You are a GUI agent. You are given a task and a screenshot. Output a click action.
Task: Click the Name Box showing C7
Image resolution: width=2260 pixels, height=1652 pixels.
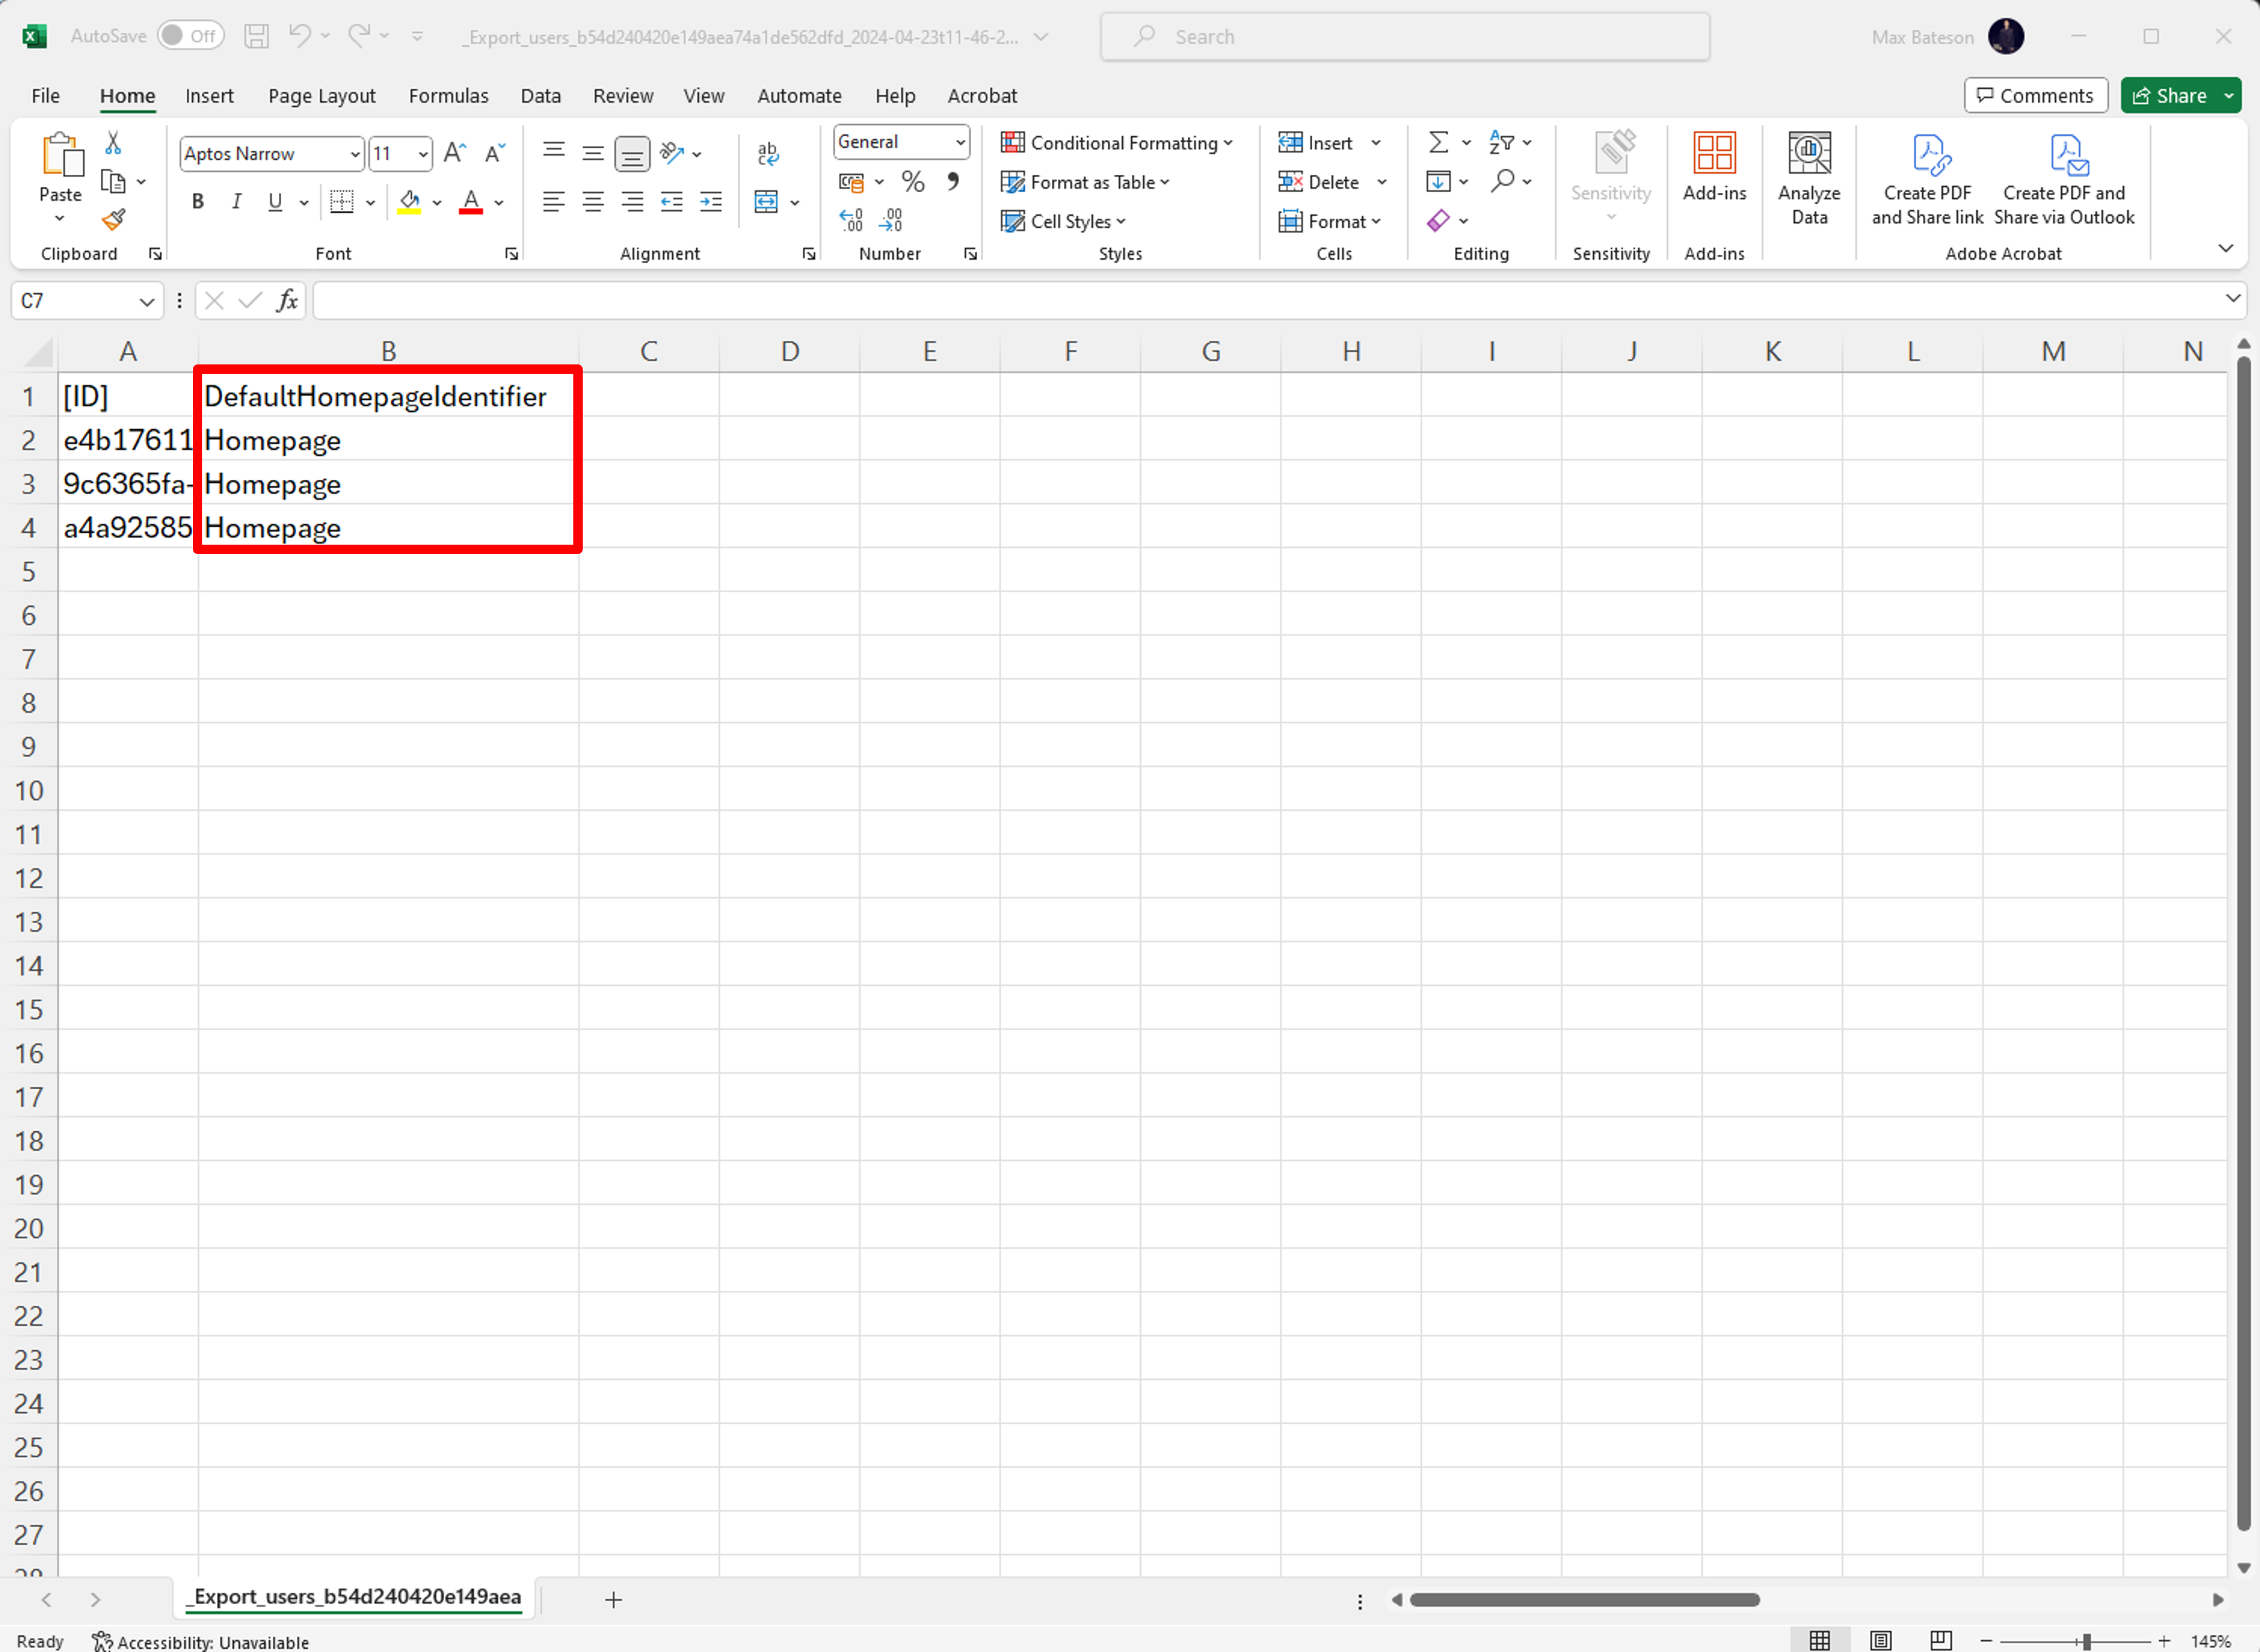pyautogui.click(x=75, y=301)
